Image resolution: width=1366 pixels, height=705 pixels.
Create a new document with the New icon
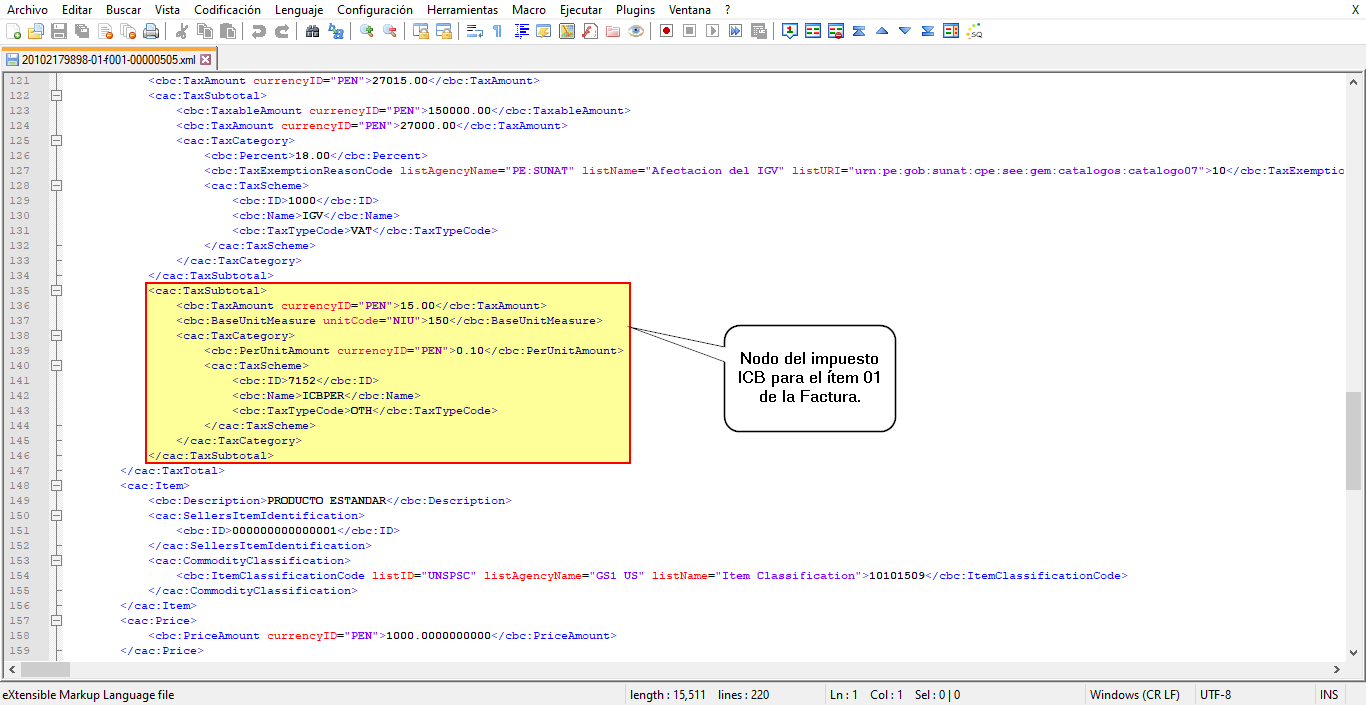(13, 31)
